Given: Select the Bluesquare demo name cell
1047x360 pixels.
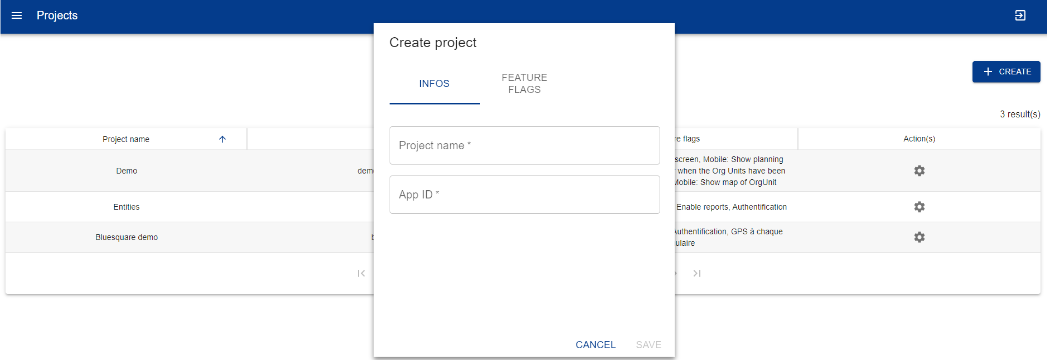Looking at the screenshot, I should point(126,237).
